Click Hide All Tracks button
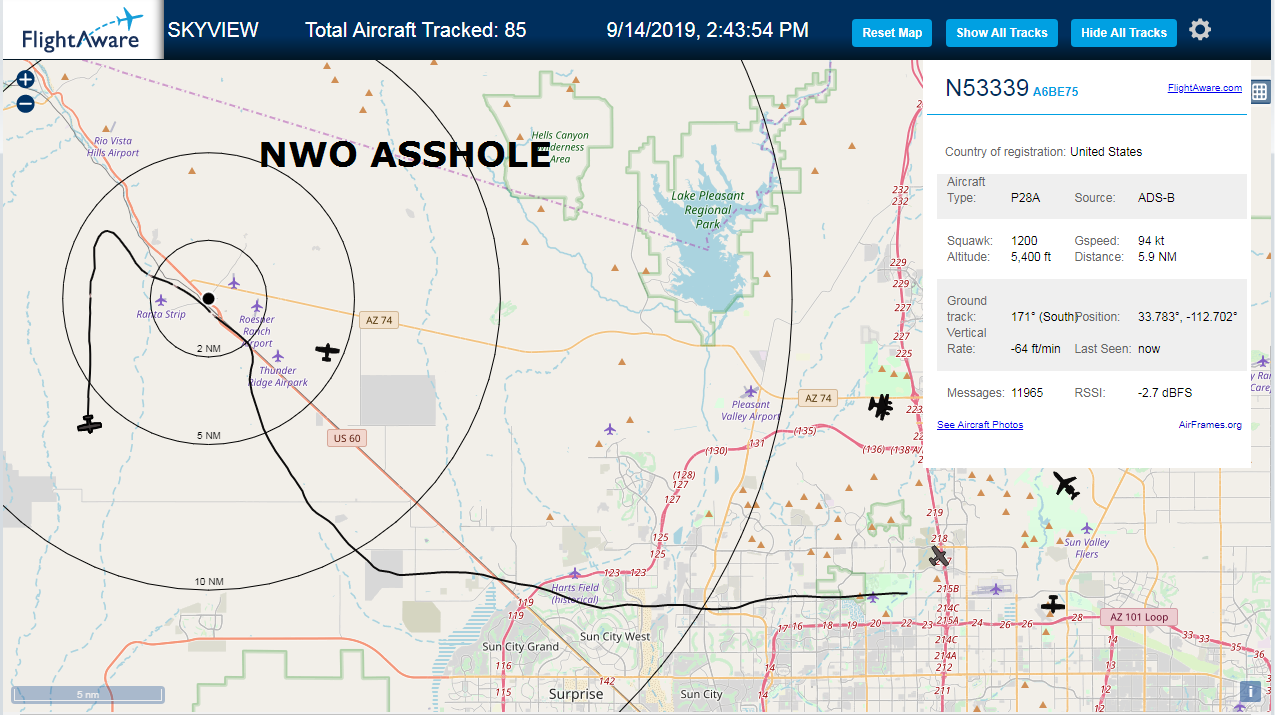This screenshot has width=1275, height=715. click(1124, 33)
